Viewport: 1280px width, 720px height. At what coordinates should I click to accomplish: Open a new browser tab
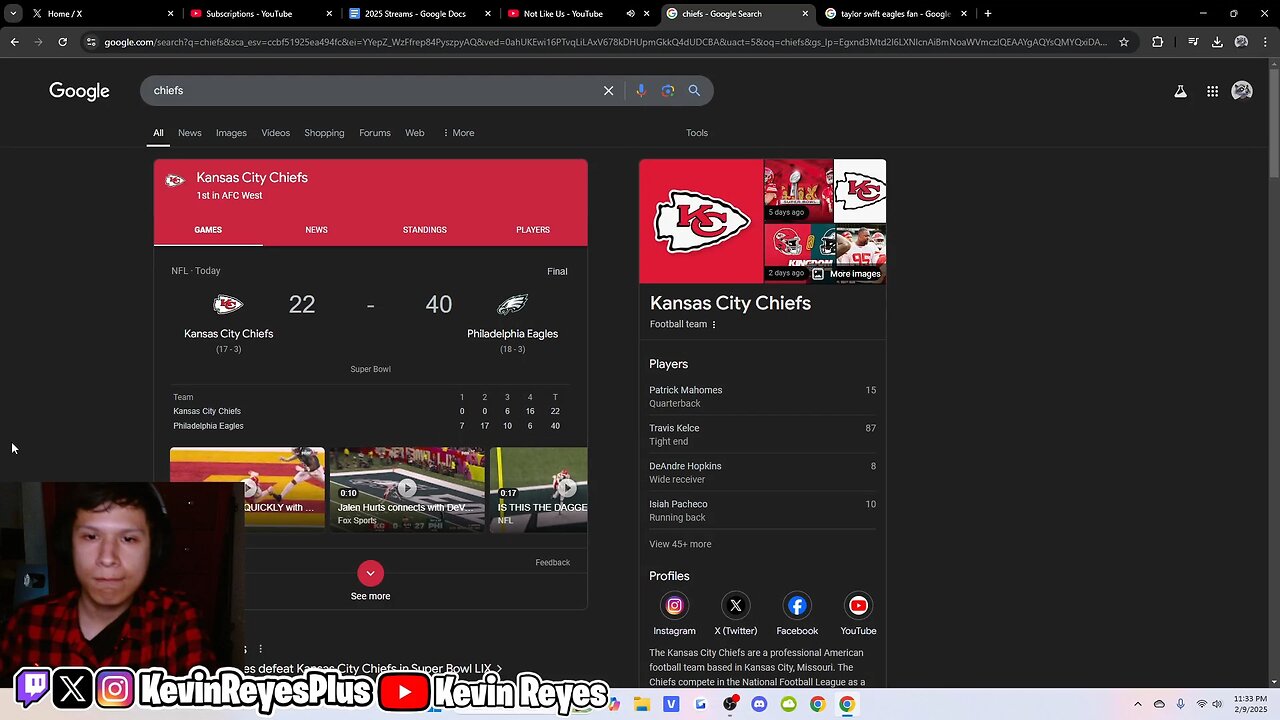coord(988,14)
